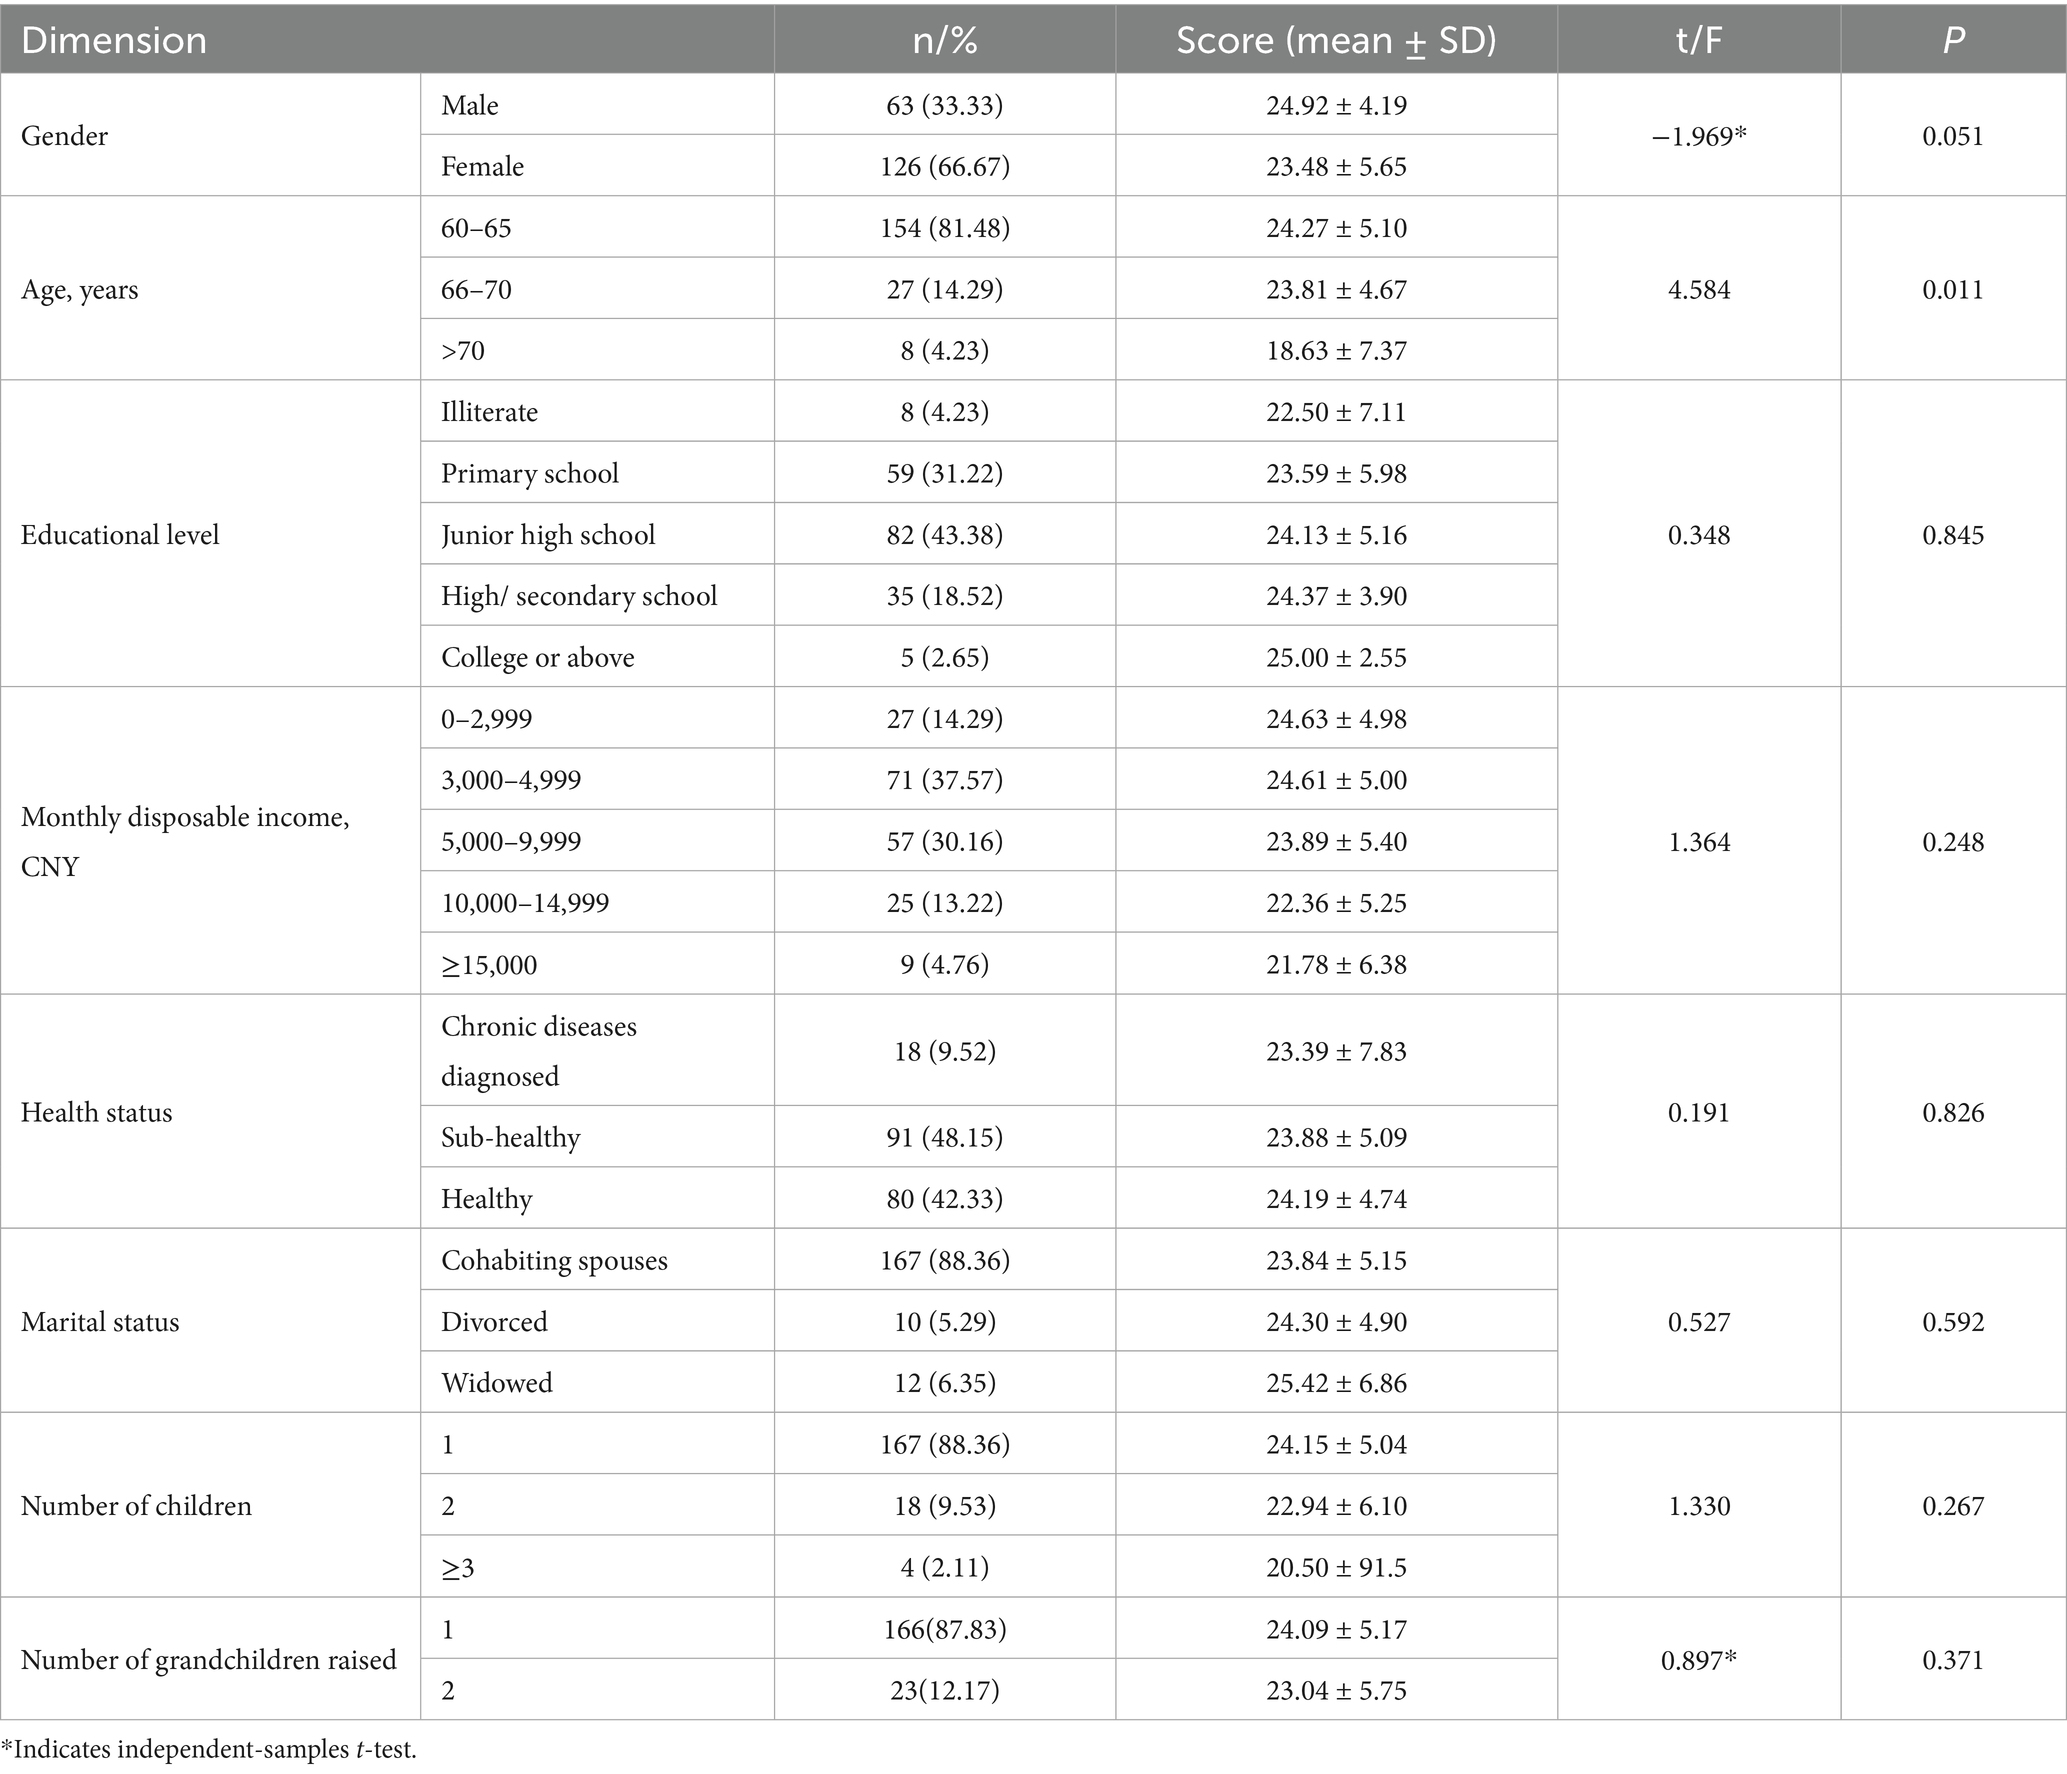The width and height of the screenshot is (2067, 1774).
Task: Click the Health status label
Action: pos(96,1112)
